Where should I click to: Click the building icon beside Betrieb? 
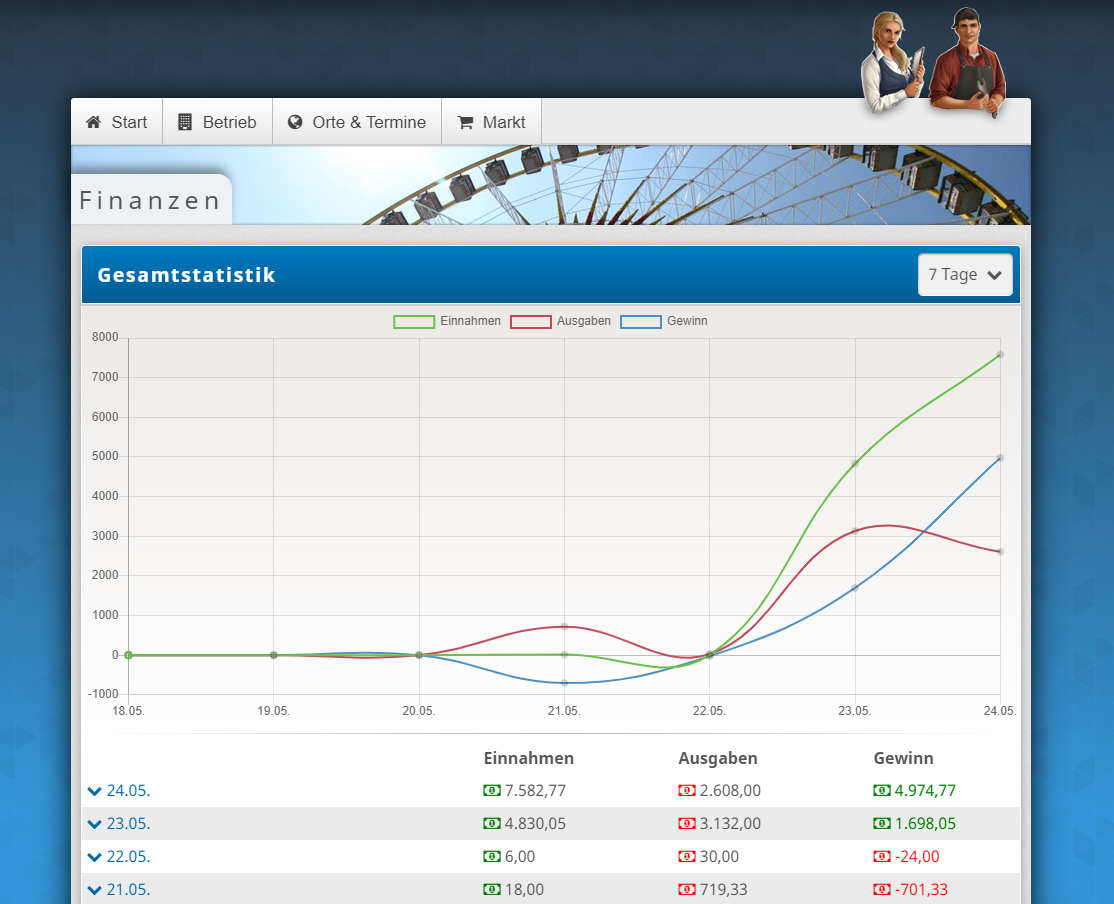tap(185, 122)
